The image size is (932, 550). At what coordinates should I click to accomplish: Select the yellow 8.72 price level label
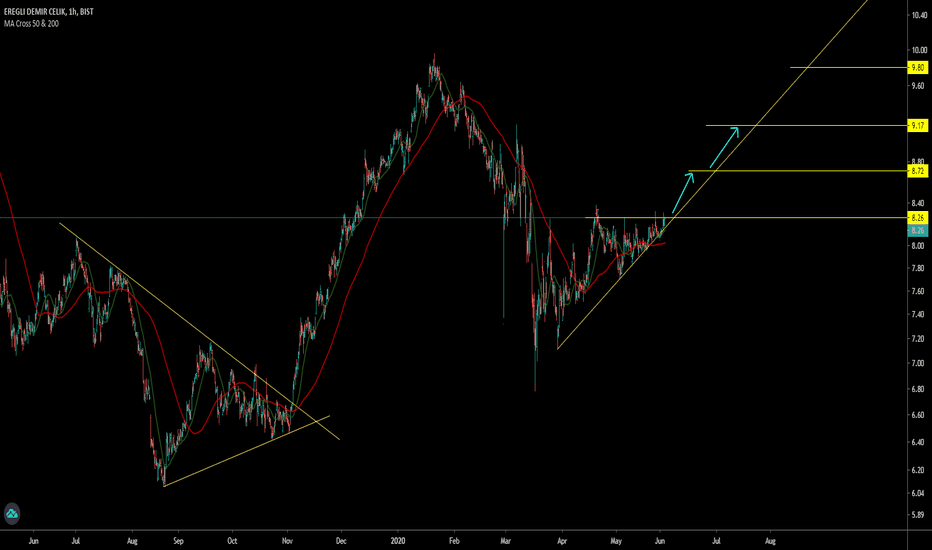(918, 171)
